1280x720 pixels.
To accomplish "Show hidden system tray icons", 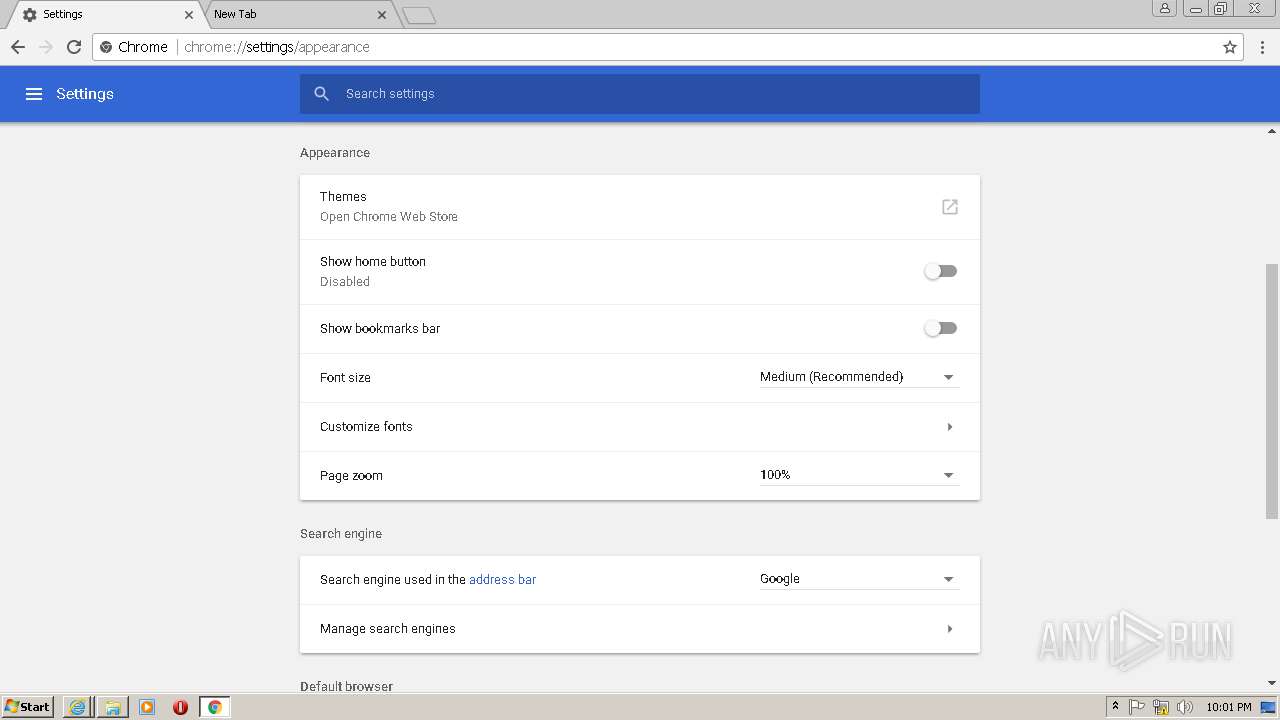I will tap(1115, 707).
